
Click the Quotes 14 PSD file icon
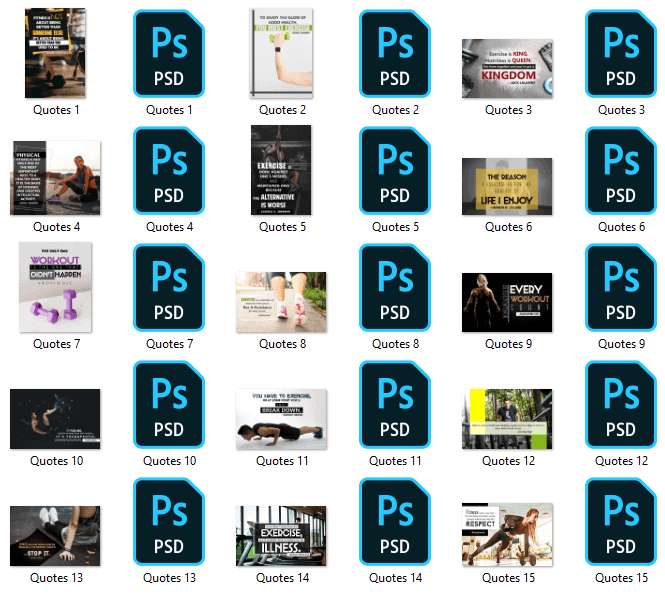(x=395, y=521)
